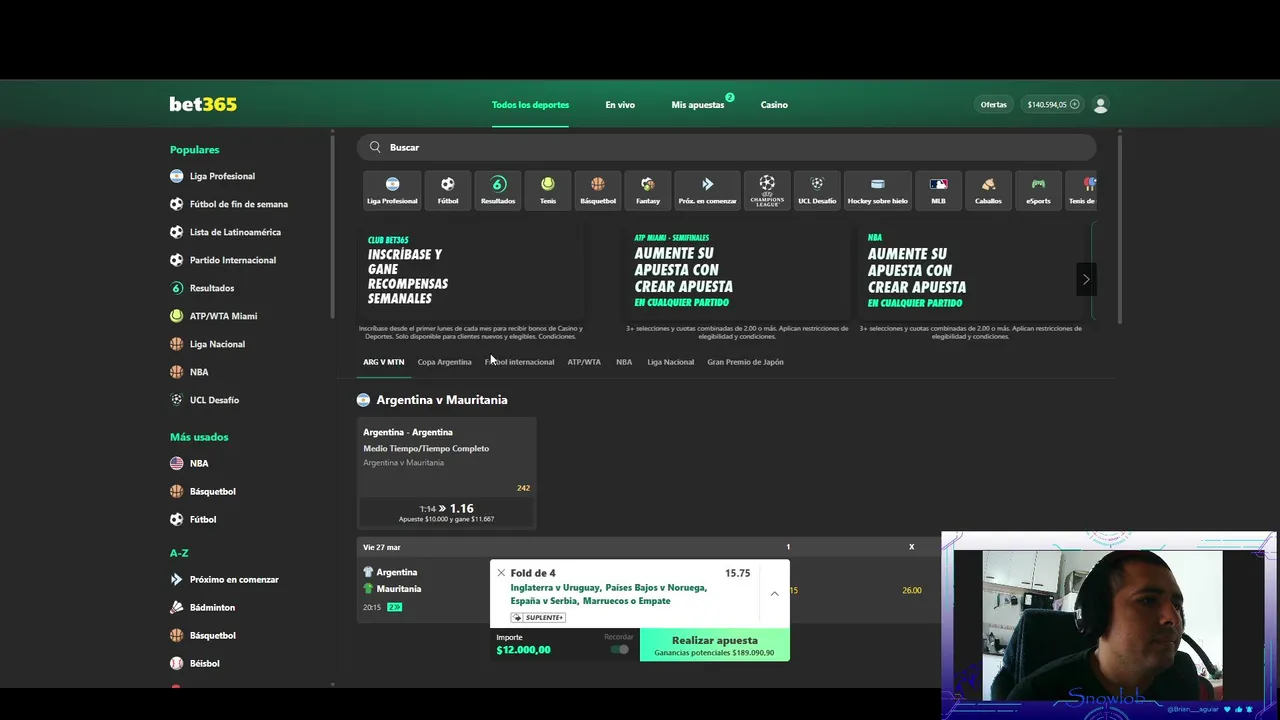Select the NBA tab in coupon row
1280x720 pixels.
pyautogui.click(x=624, y=362)
